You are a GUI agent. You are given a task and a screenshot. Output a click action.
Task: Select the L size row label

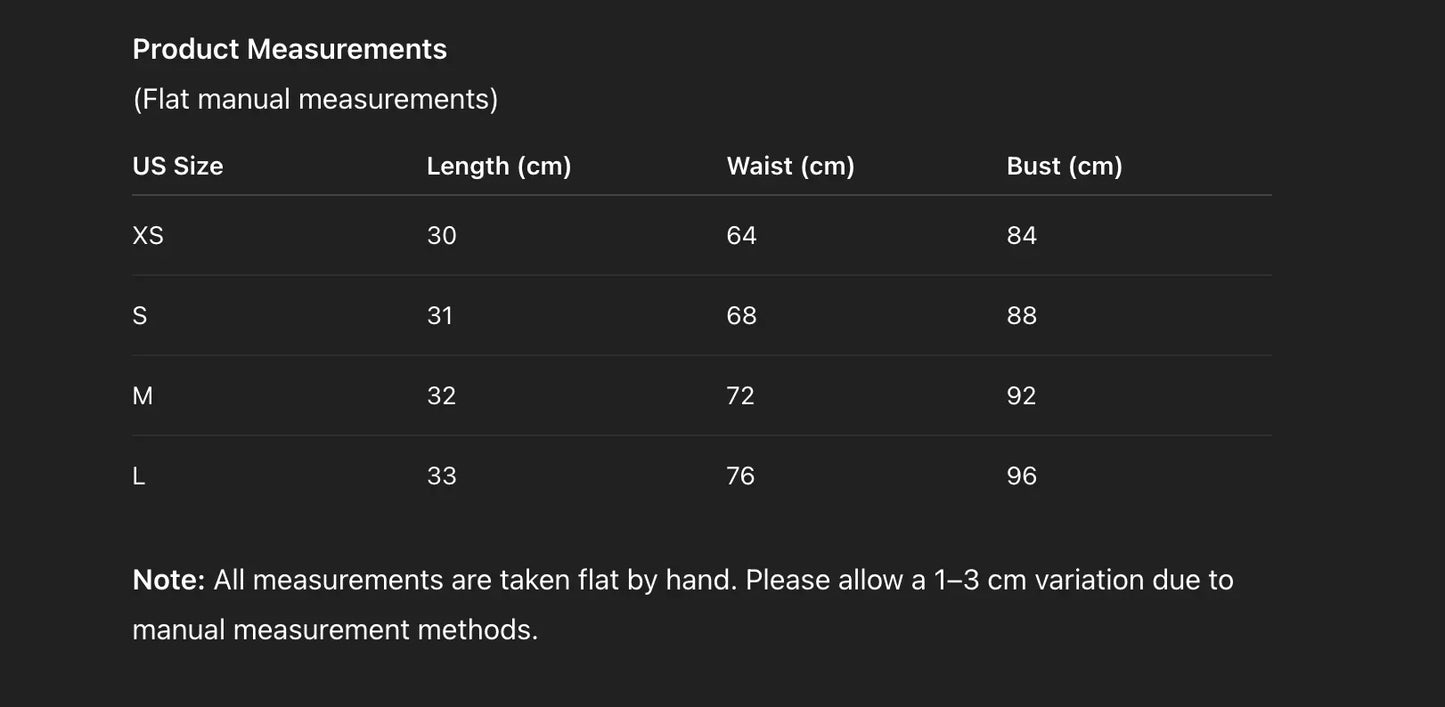click(139, 476)
